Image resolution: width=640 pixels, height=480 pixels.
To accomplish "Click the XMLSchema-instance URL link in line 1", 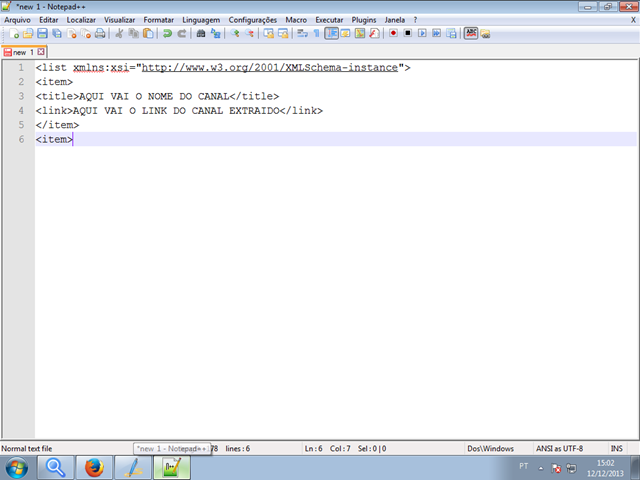I will (x=269, y=67).
